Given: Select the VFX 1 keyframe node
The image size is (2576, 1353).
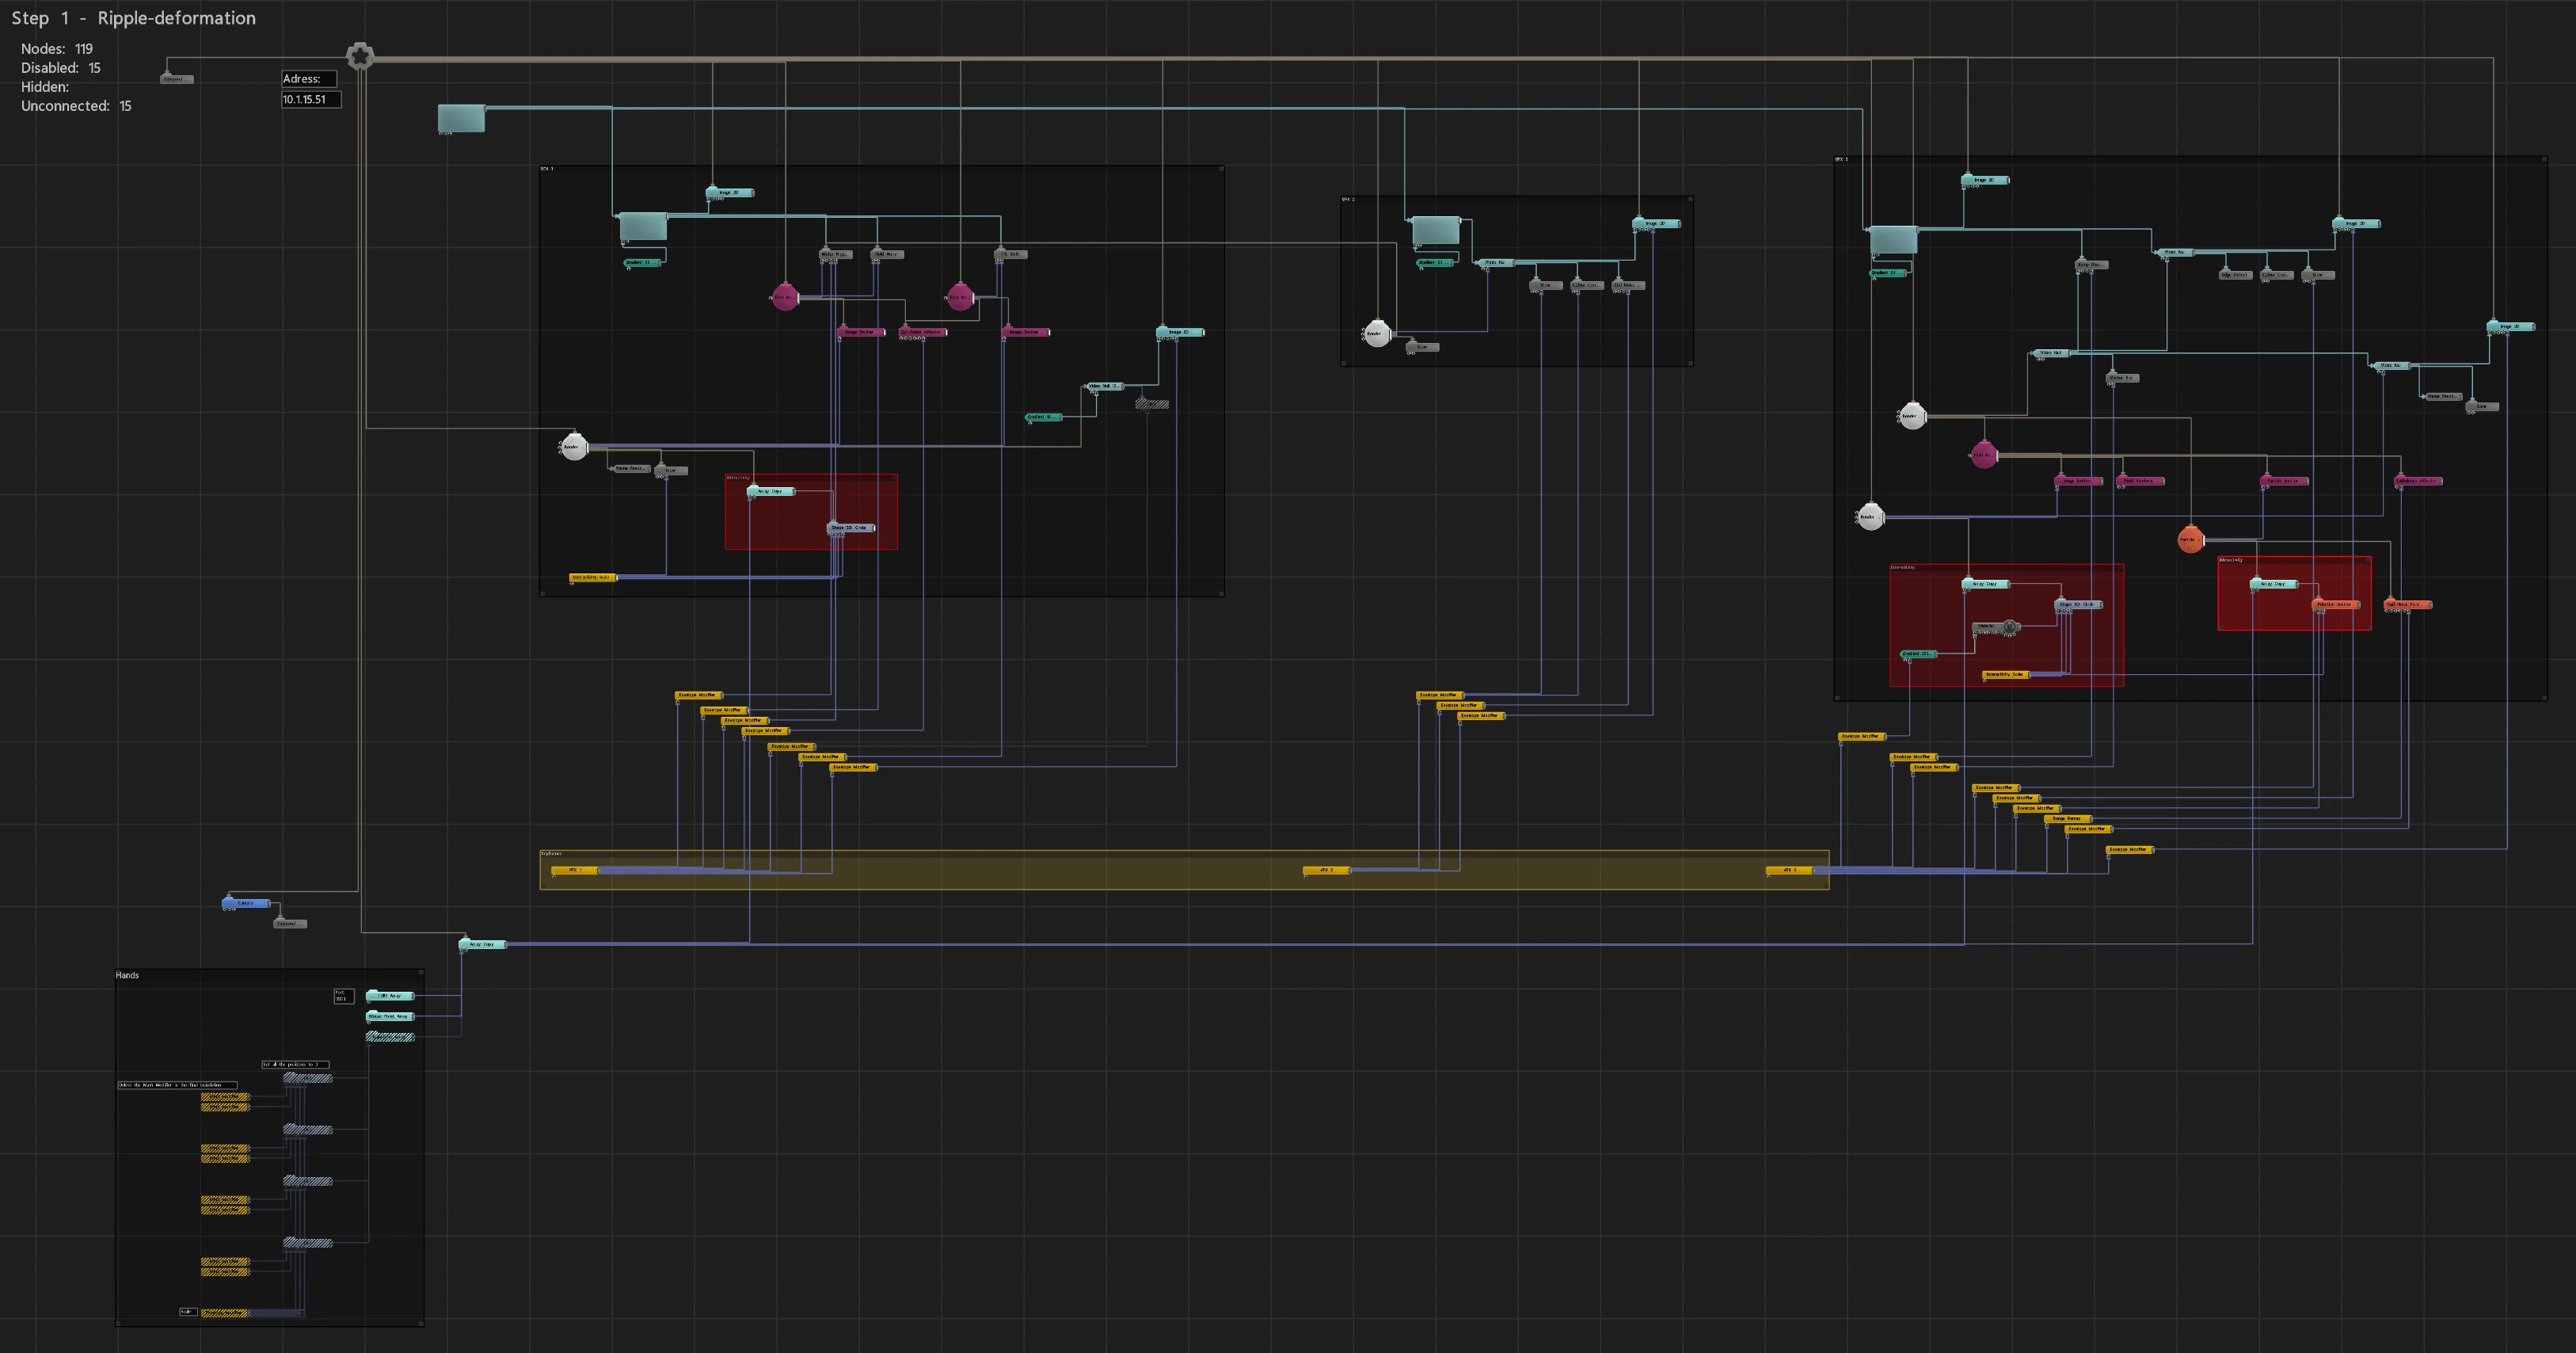Looking at the screenshot, I should (575, 870).
